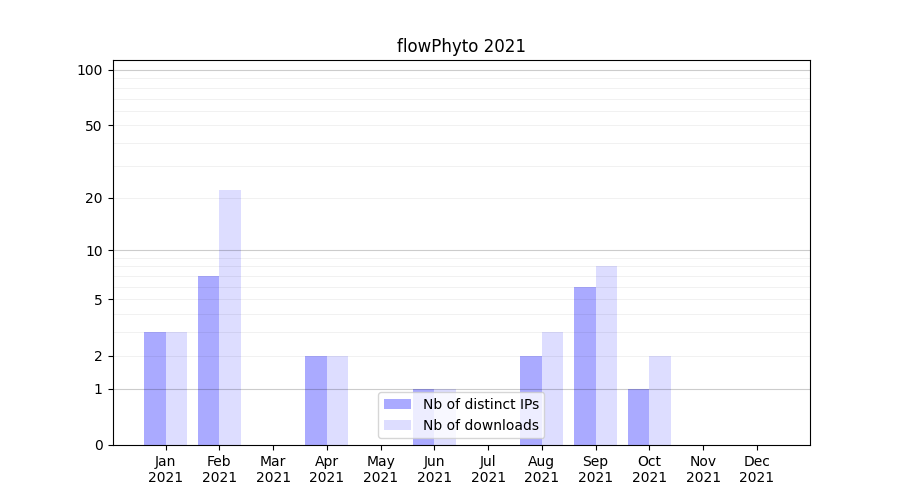Image resolution: width=900 pixels, height=500 pixels.
Task: Click the February downloads bar
Action: [x=230, y=317]
